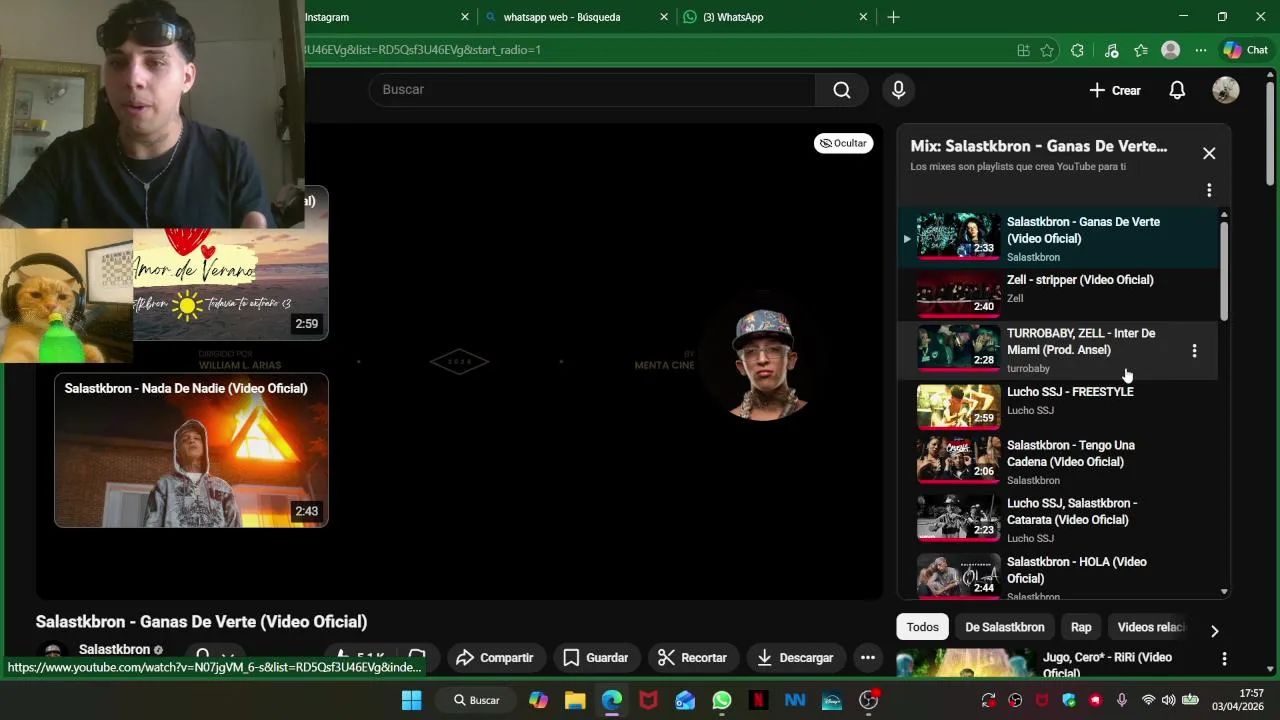Open Copilot app from taskbar
Screen dimensions: 1280x720
(538, 700)
